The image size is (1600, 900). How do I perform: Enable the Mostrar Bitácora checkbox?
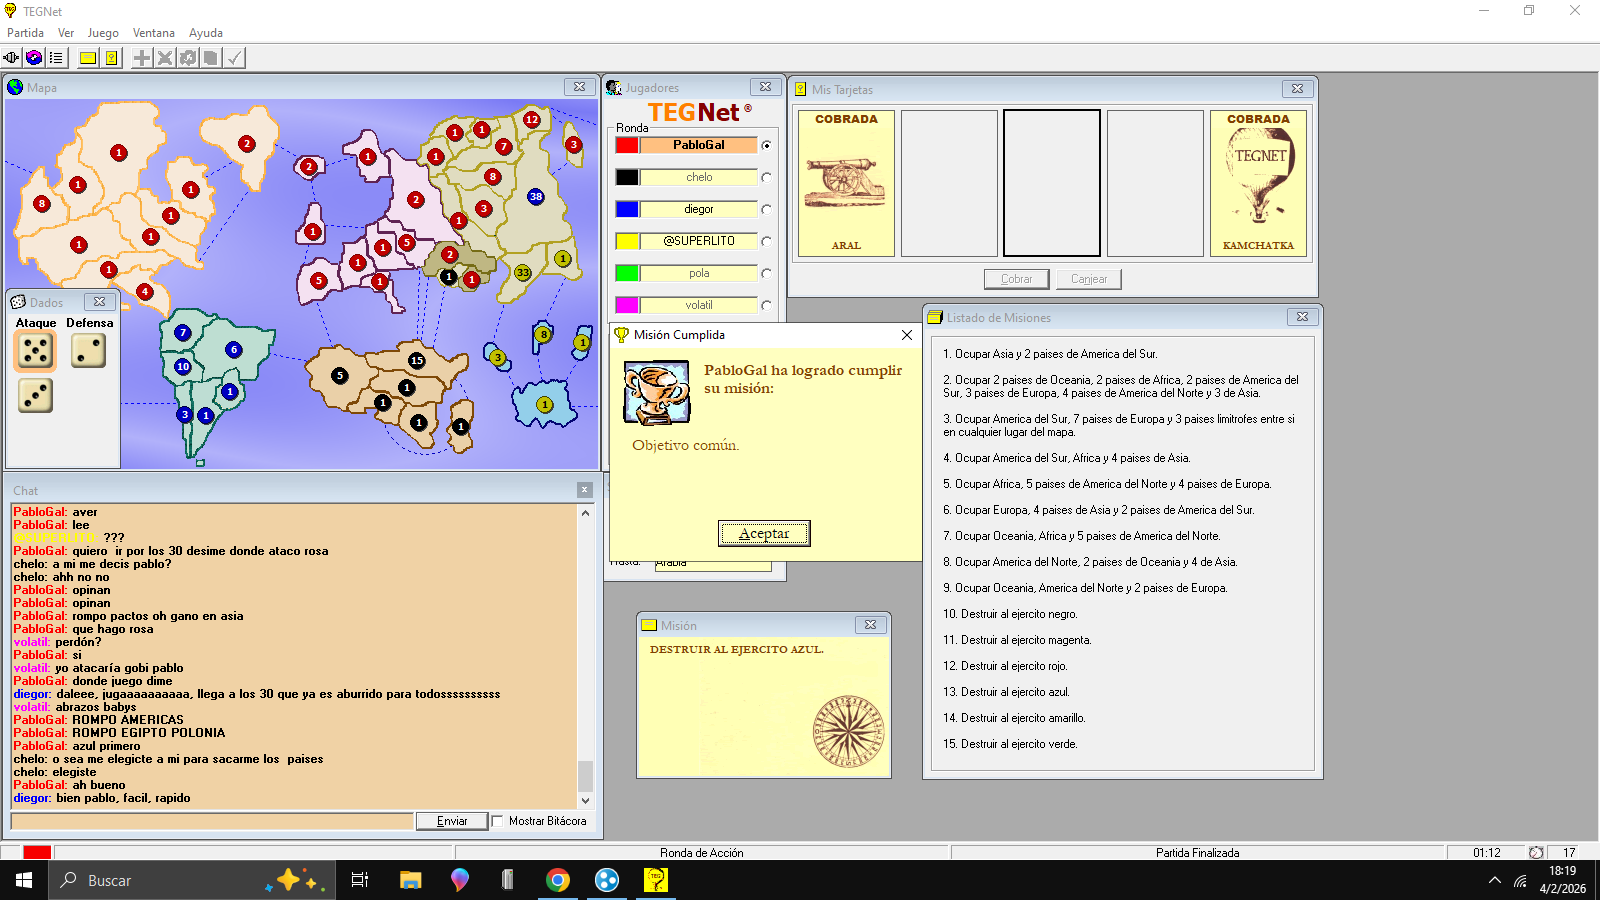tap(497, 821)
